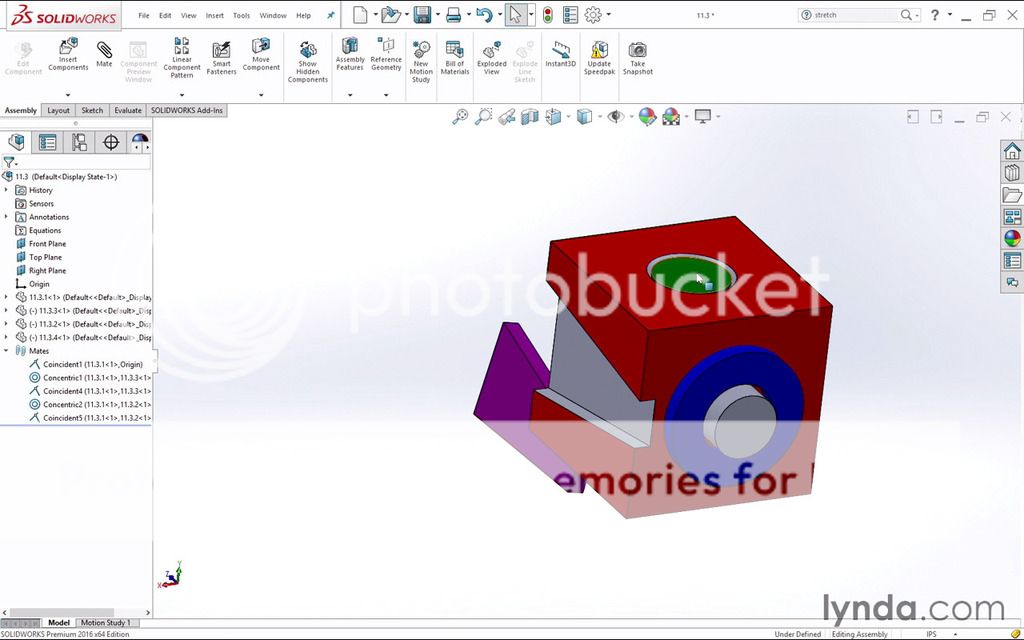This screenshot has height=640, width=1024.
Task: Expand the History node
Action: pos(7,190)
